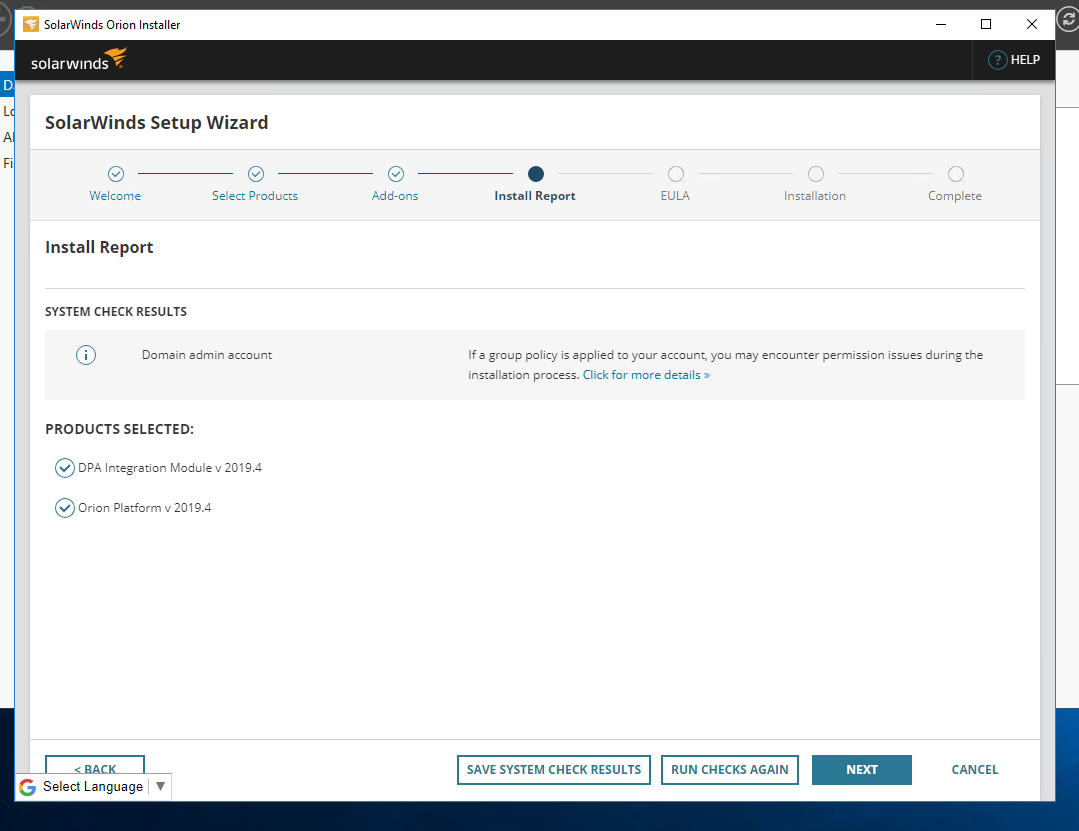This screenshot has height=831, width=1079.
Task: Click the PRODUCTS SELECTED heading
Action: point(120,429)
